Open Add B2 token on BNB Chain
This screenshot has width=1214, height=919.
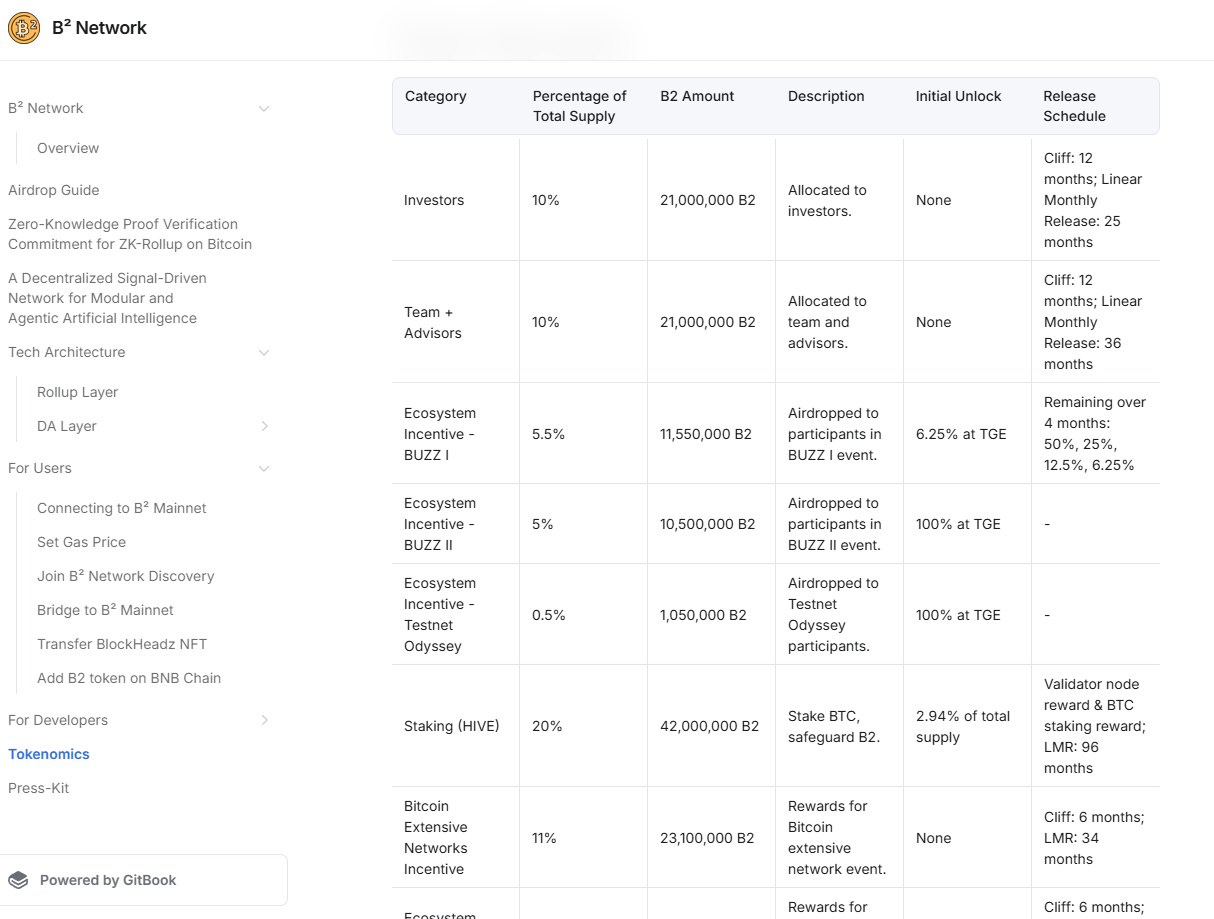(129, 678)
